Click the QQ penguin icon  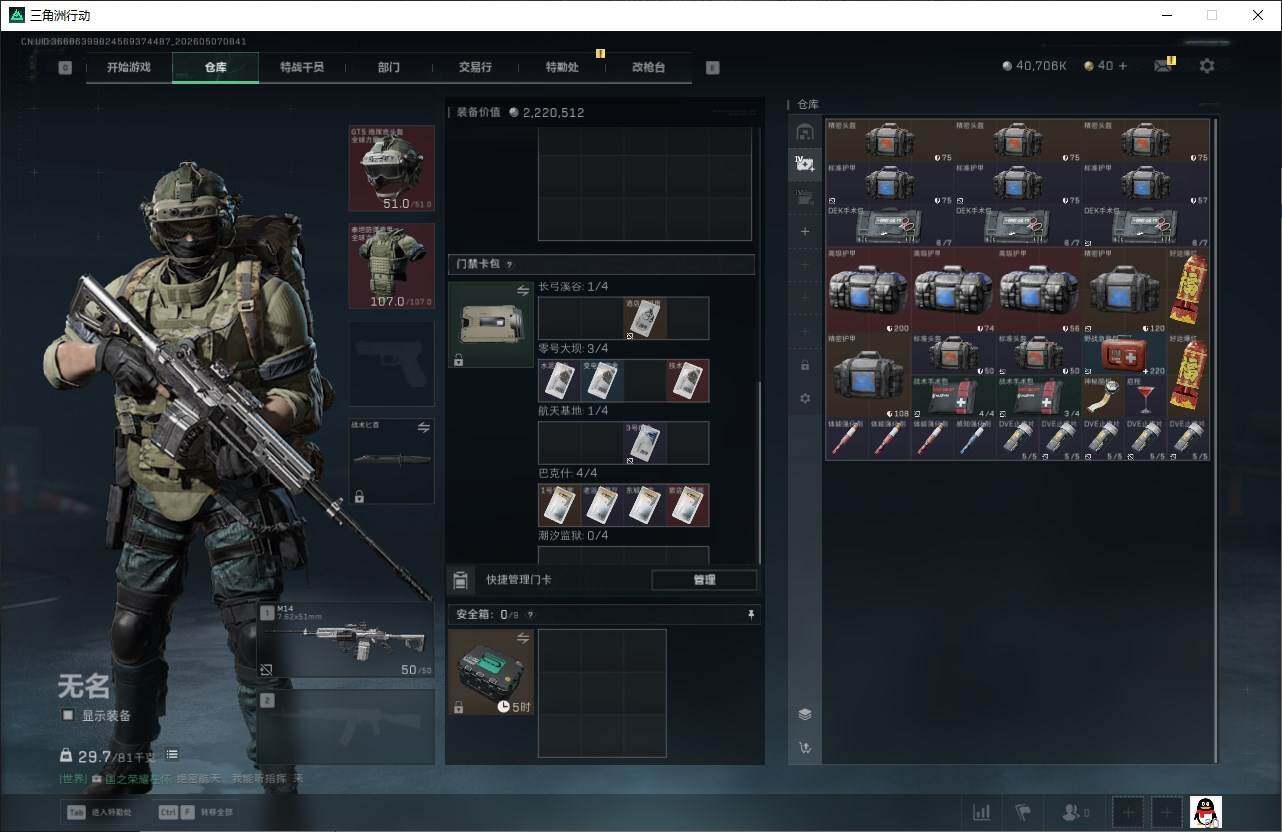(1206, 812)
